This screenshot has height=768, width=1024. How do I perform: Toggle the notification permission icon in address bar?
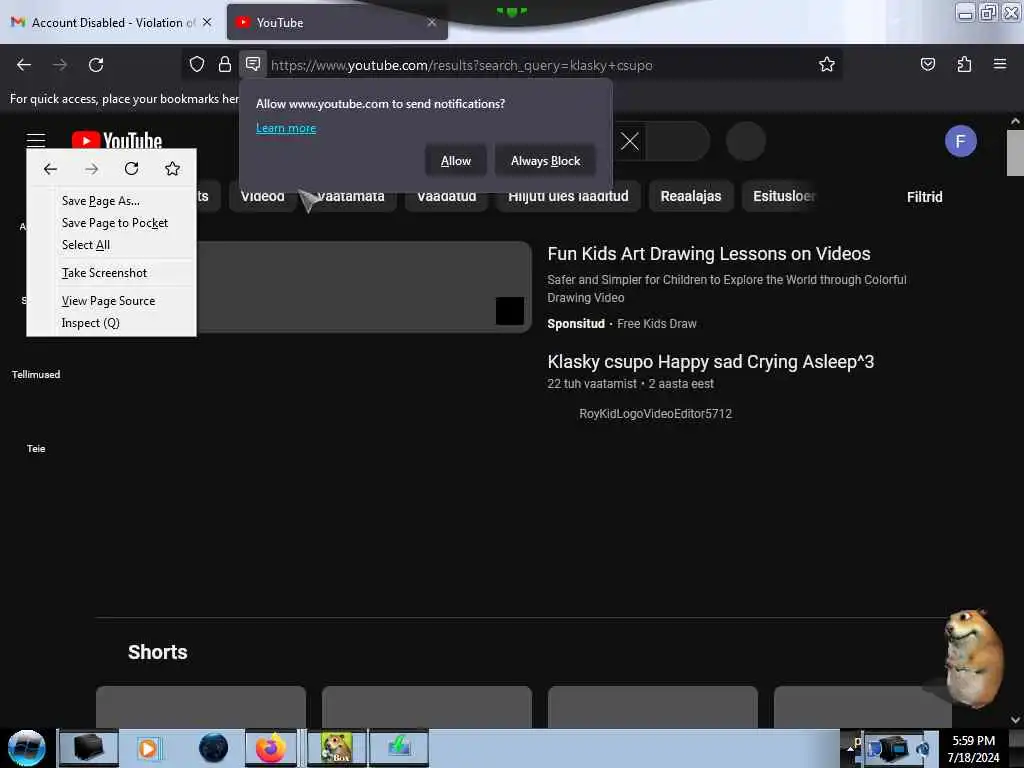[x=253, y=64]
